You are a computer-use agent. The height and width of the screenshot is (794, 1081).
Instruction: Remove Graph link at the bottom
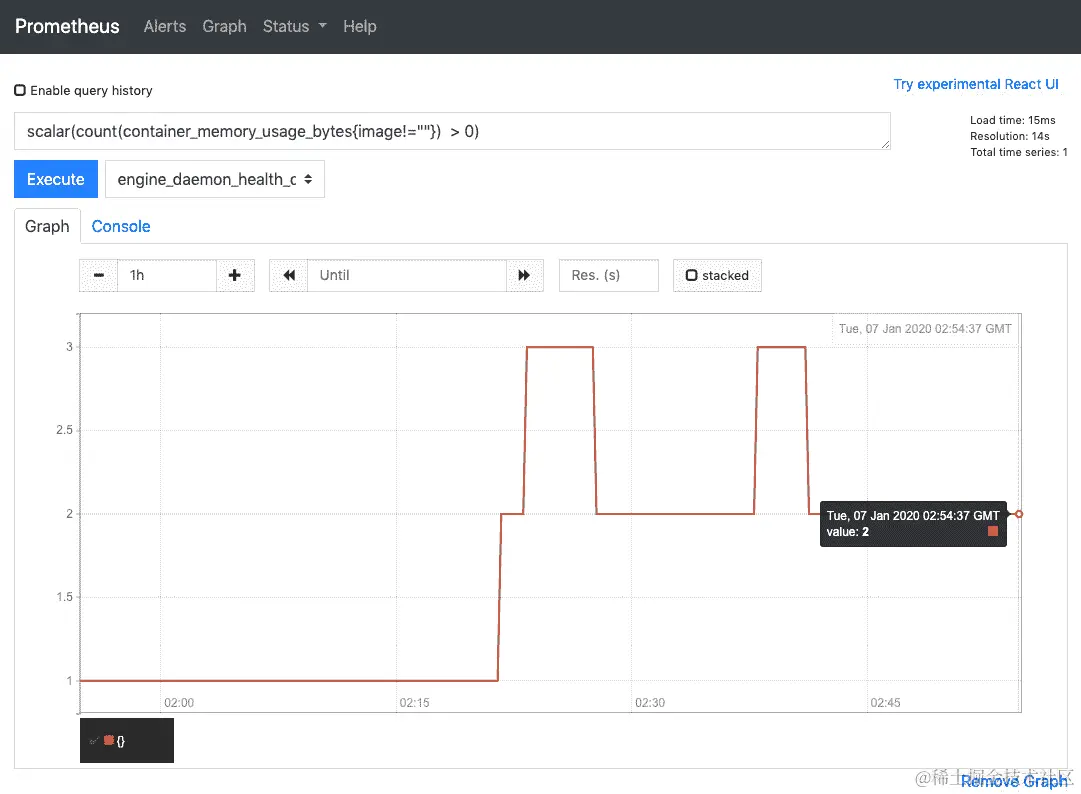coord(1013,781)
